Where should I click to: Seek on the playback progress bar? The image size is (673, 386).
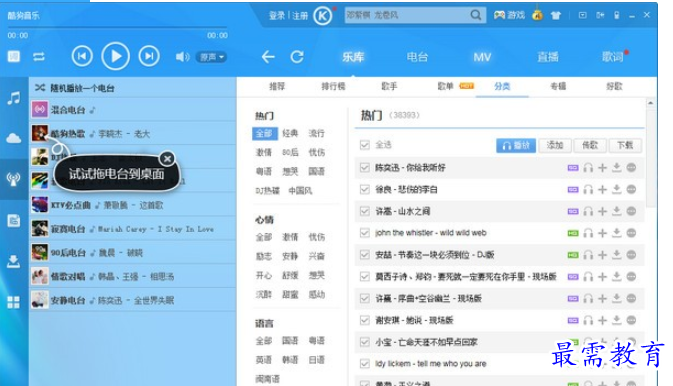pos(117,27)
